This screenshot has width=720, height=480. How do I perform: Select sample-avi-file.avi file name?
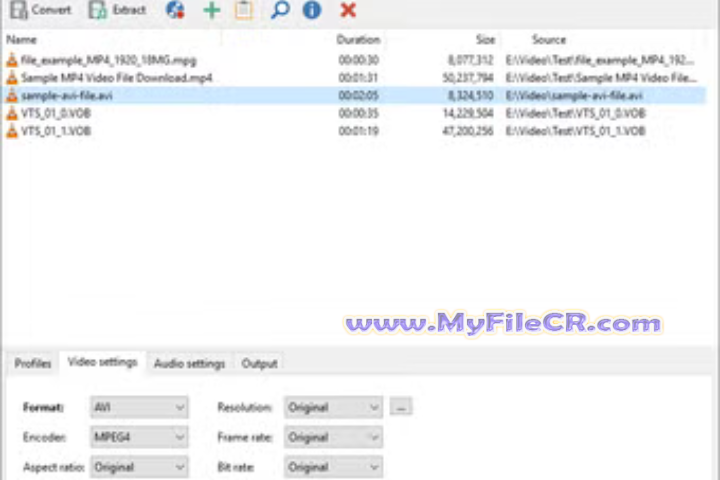pos(67,96)
